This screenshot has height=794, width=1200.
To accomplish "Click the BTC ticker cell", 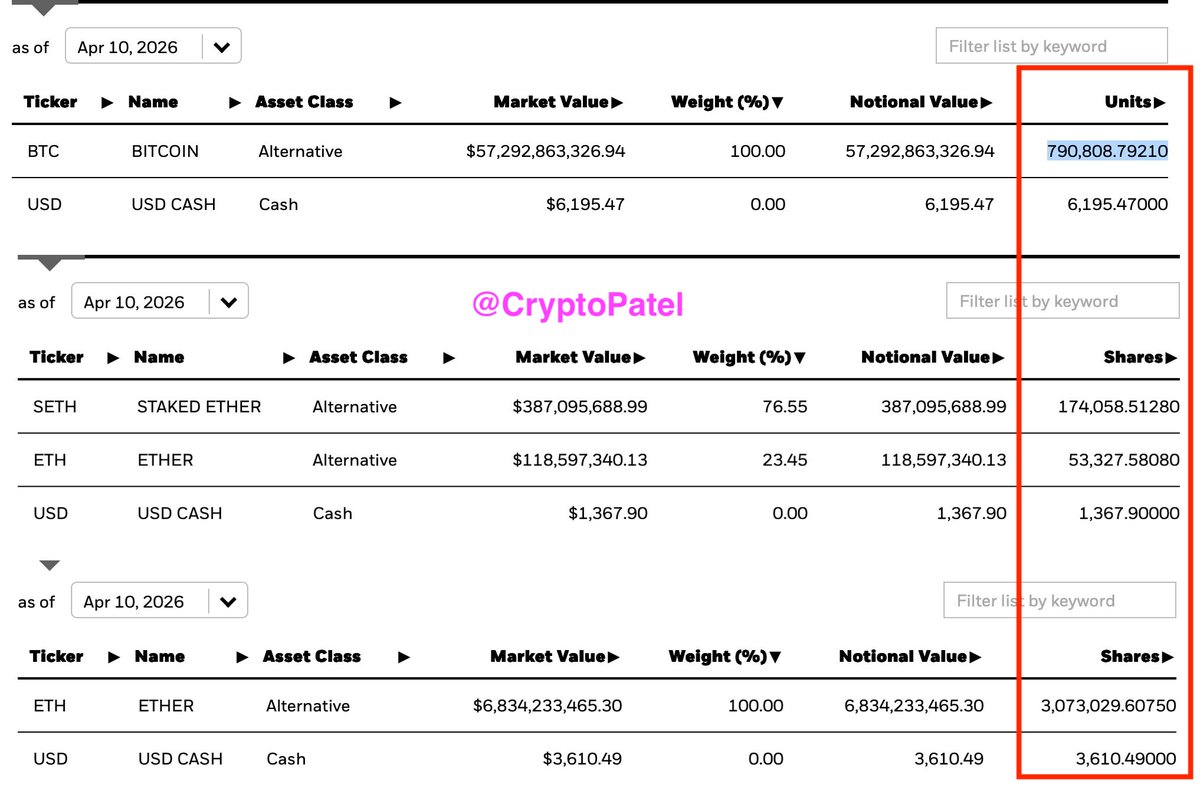I will pyautogui.click(x=43, y=151).
